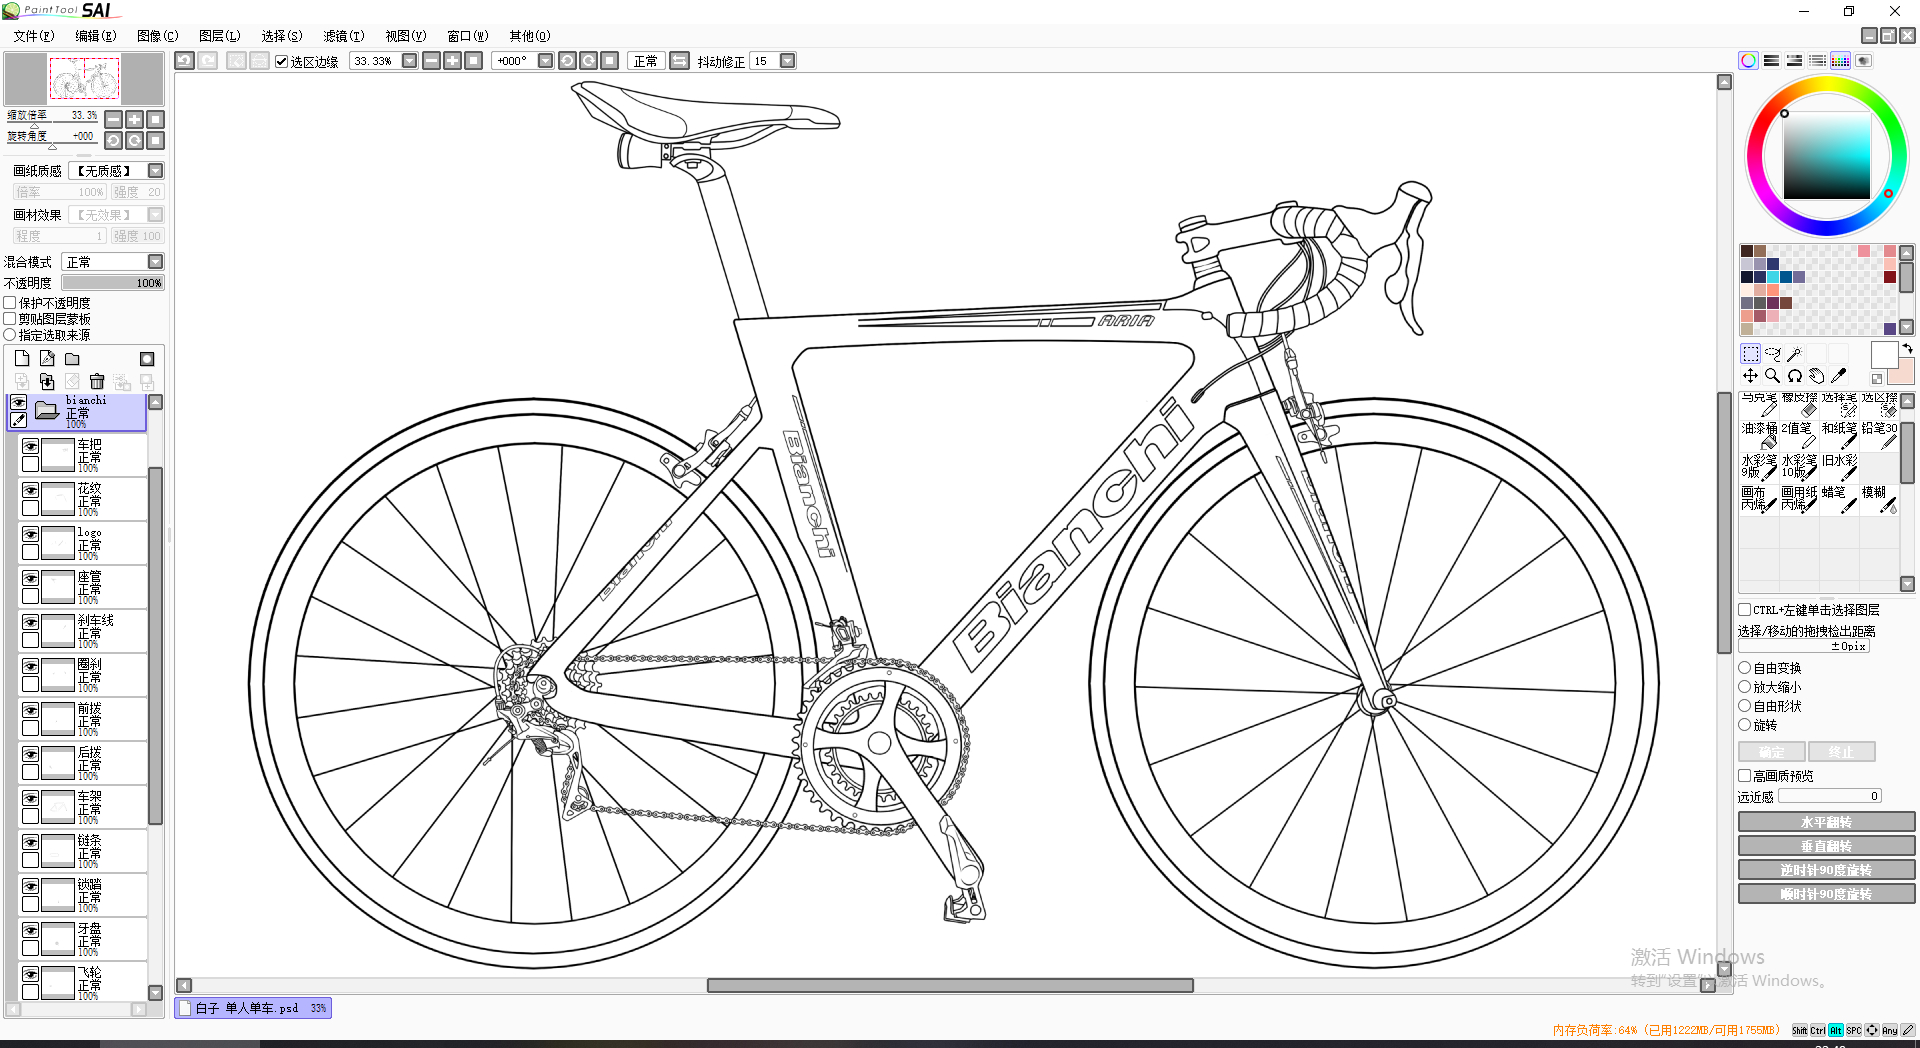
Task: Select the 旋转 radio option
Action: 1744,724
